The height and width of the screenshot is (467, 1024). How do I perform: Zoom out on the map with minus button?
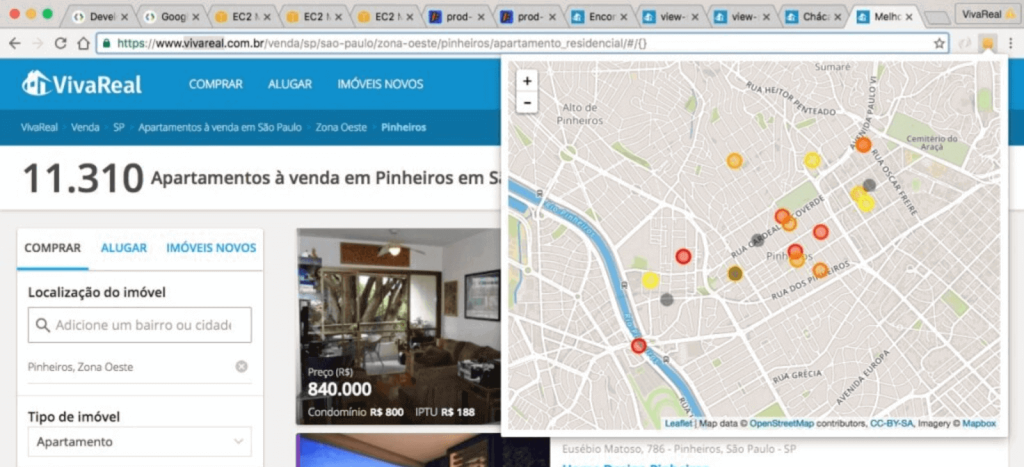pos(527,103)
